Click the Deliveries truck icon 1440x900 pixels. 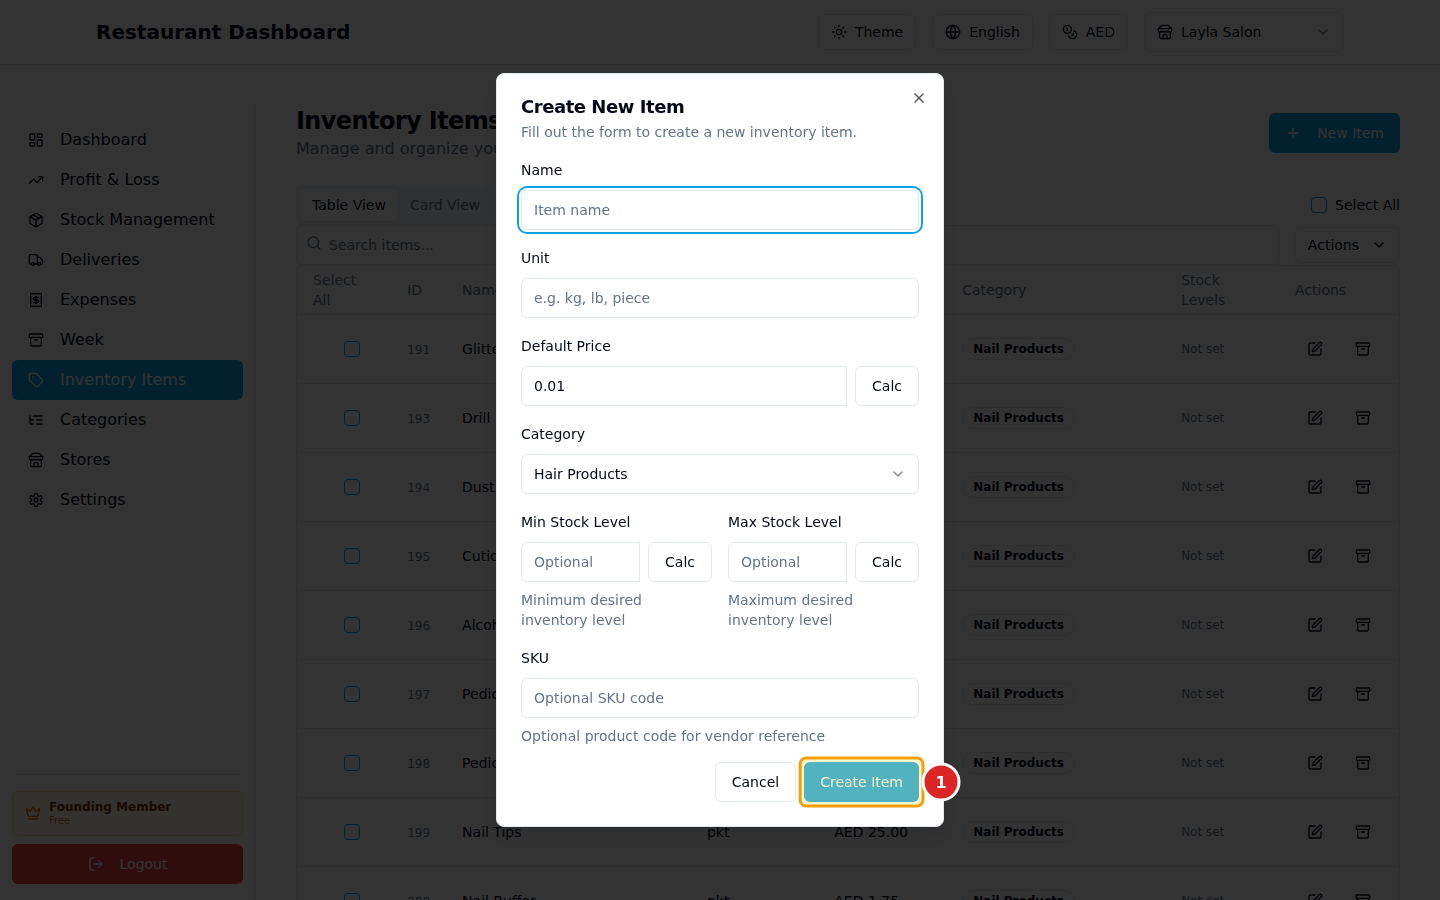[36, 260]
